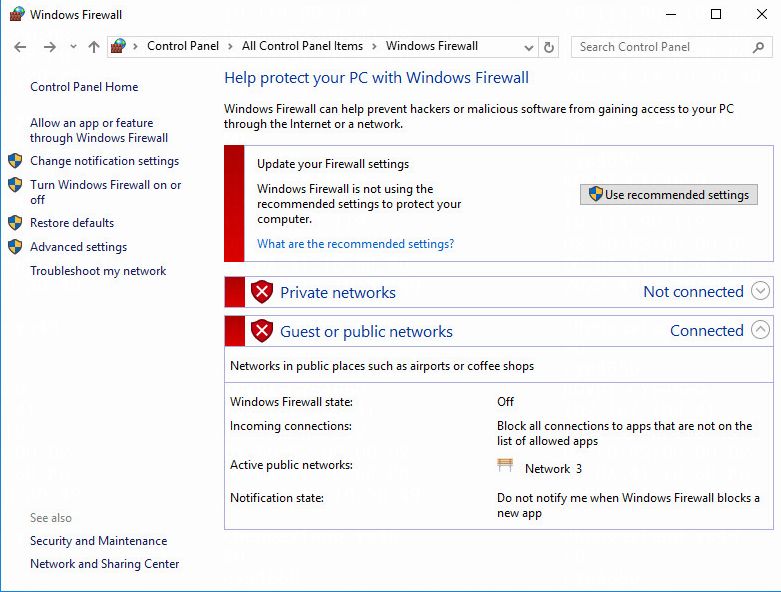The width and height of the screenshot is (781, 592).
Task: Click red shield icon for public networks
Action: coord(262,331)
